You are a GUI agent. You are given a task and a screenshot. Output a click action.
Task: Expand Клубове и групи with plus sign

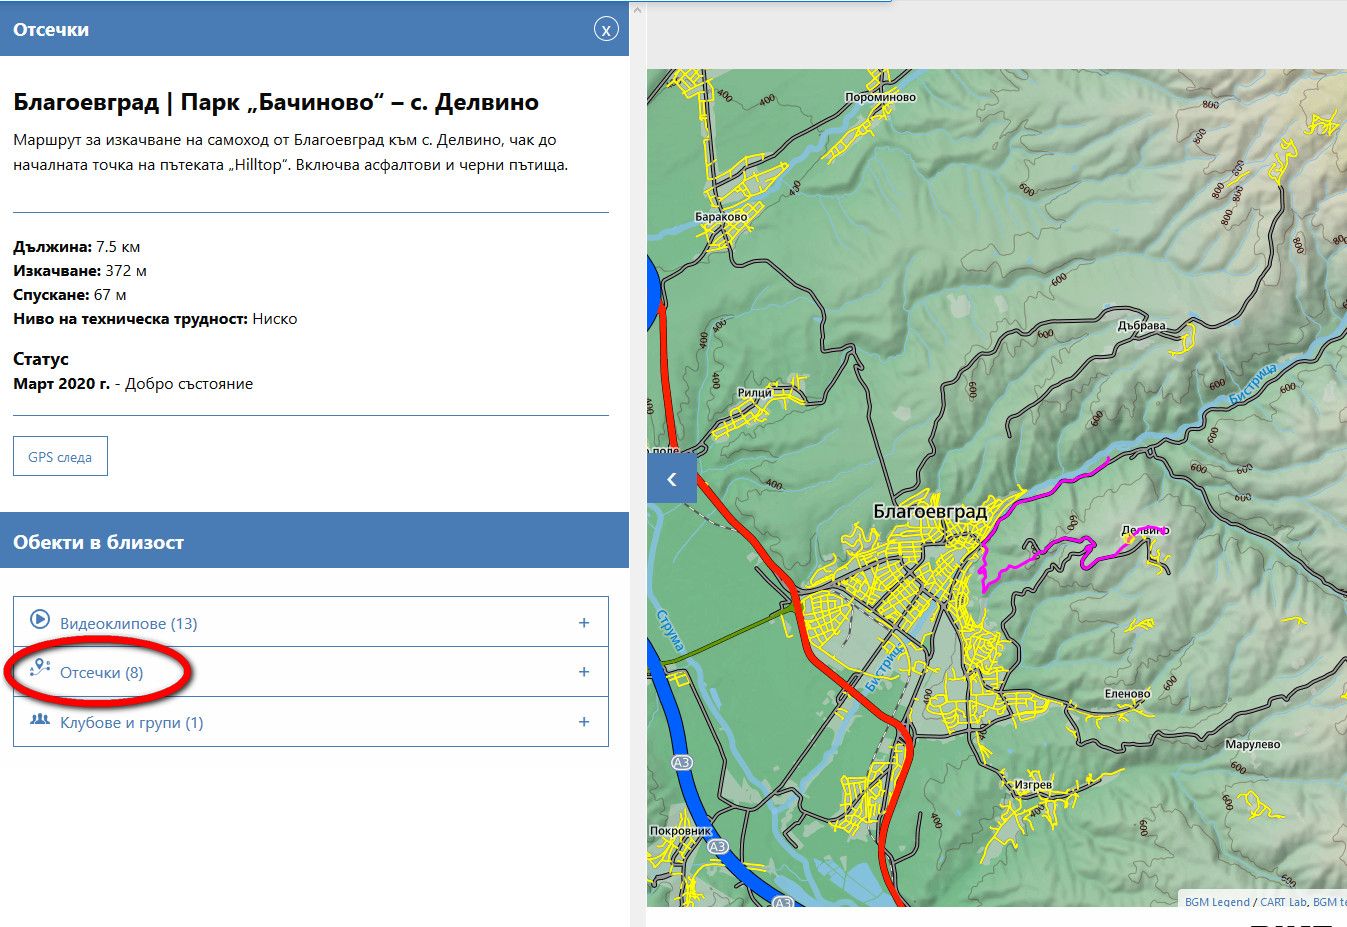[x=584, y=722]
